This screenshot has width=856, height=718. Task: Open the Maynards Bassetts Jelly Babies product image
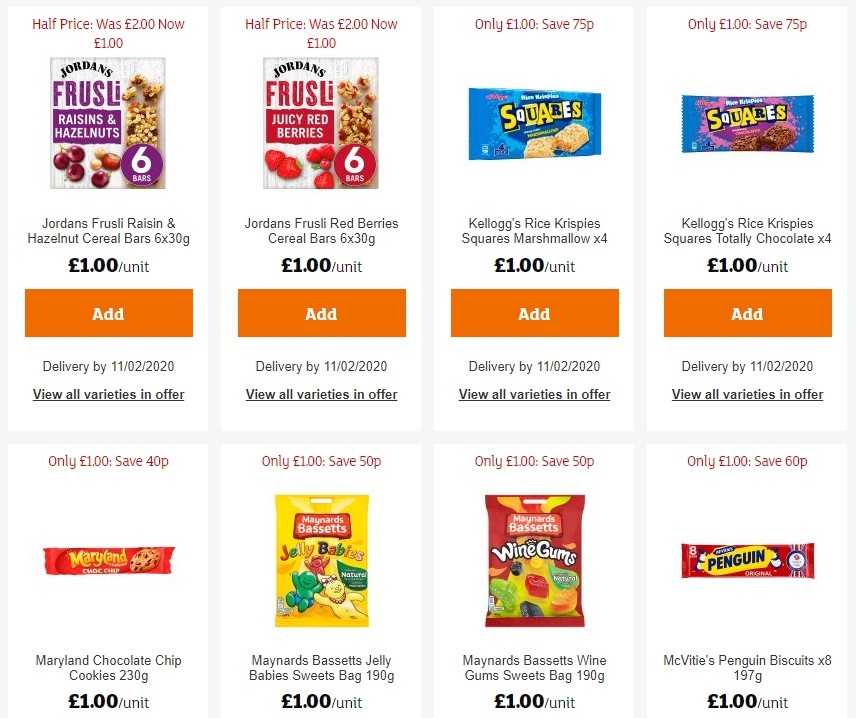[x=321, y=560]
